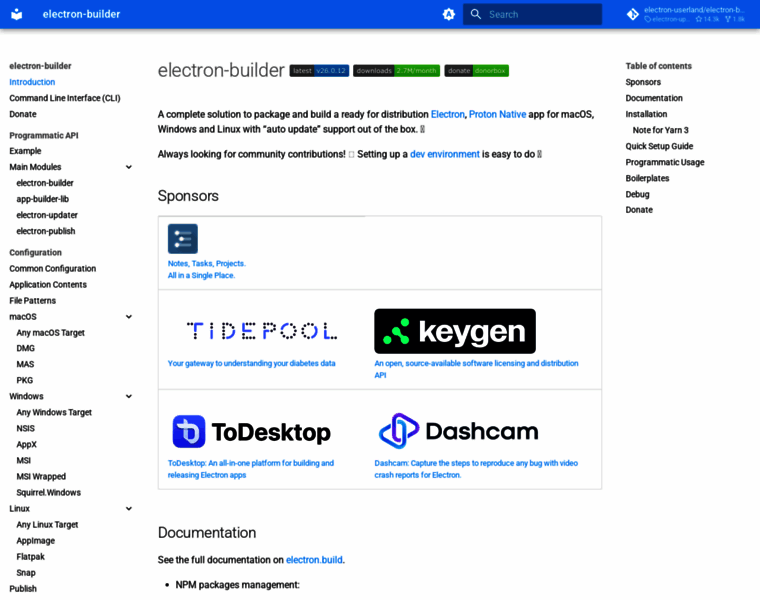Jump to Boilerplates in table of contents

click(647, 178)
